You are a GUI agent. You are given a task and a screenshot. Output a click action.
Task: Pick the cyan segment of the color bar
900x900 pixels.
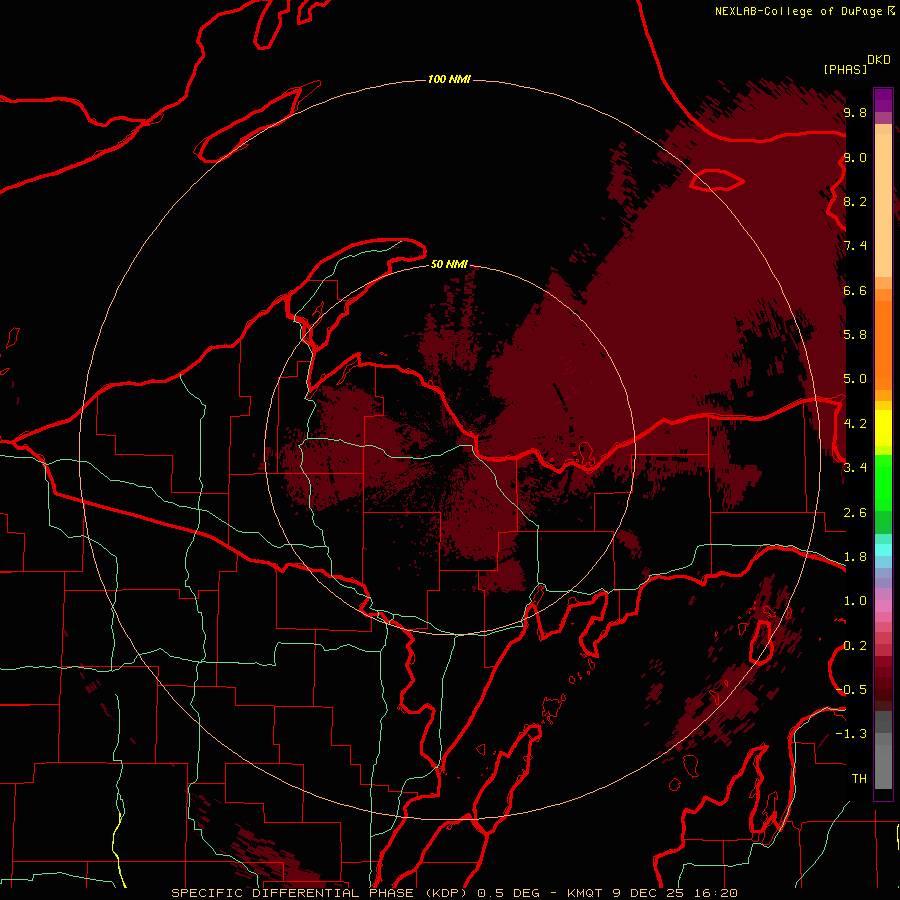[883, 550]
